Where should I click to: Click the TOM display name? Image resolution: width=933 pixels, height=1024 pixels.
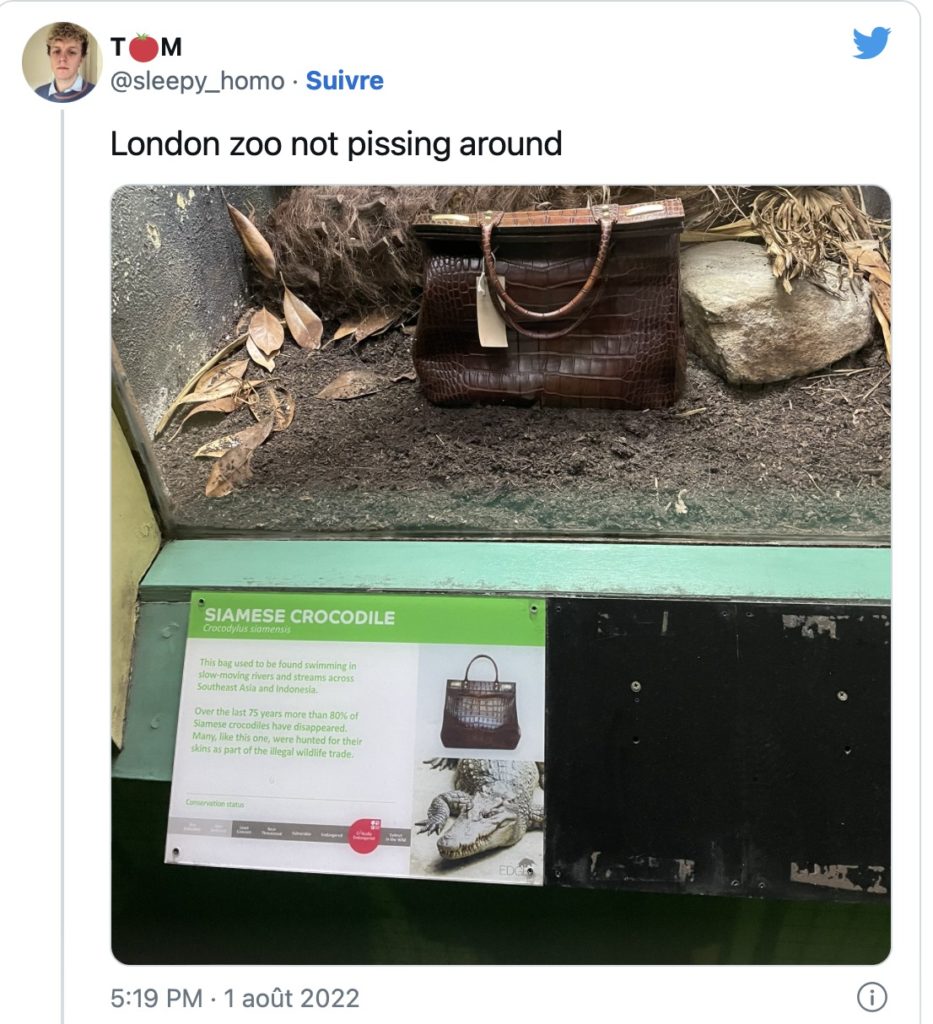click(x=146, y=47)
